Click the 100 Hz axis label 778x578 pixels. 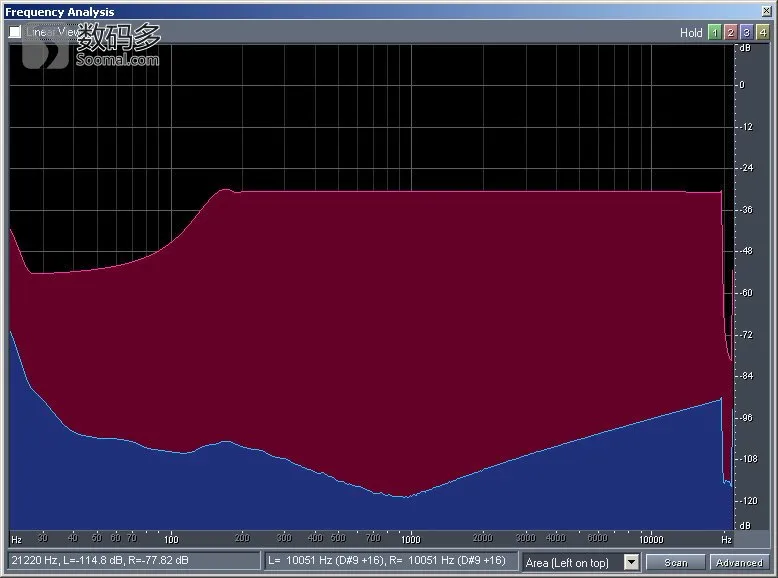[171, 539]
